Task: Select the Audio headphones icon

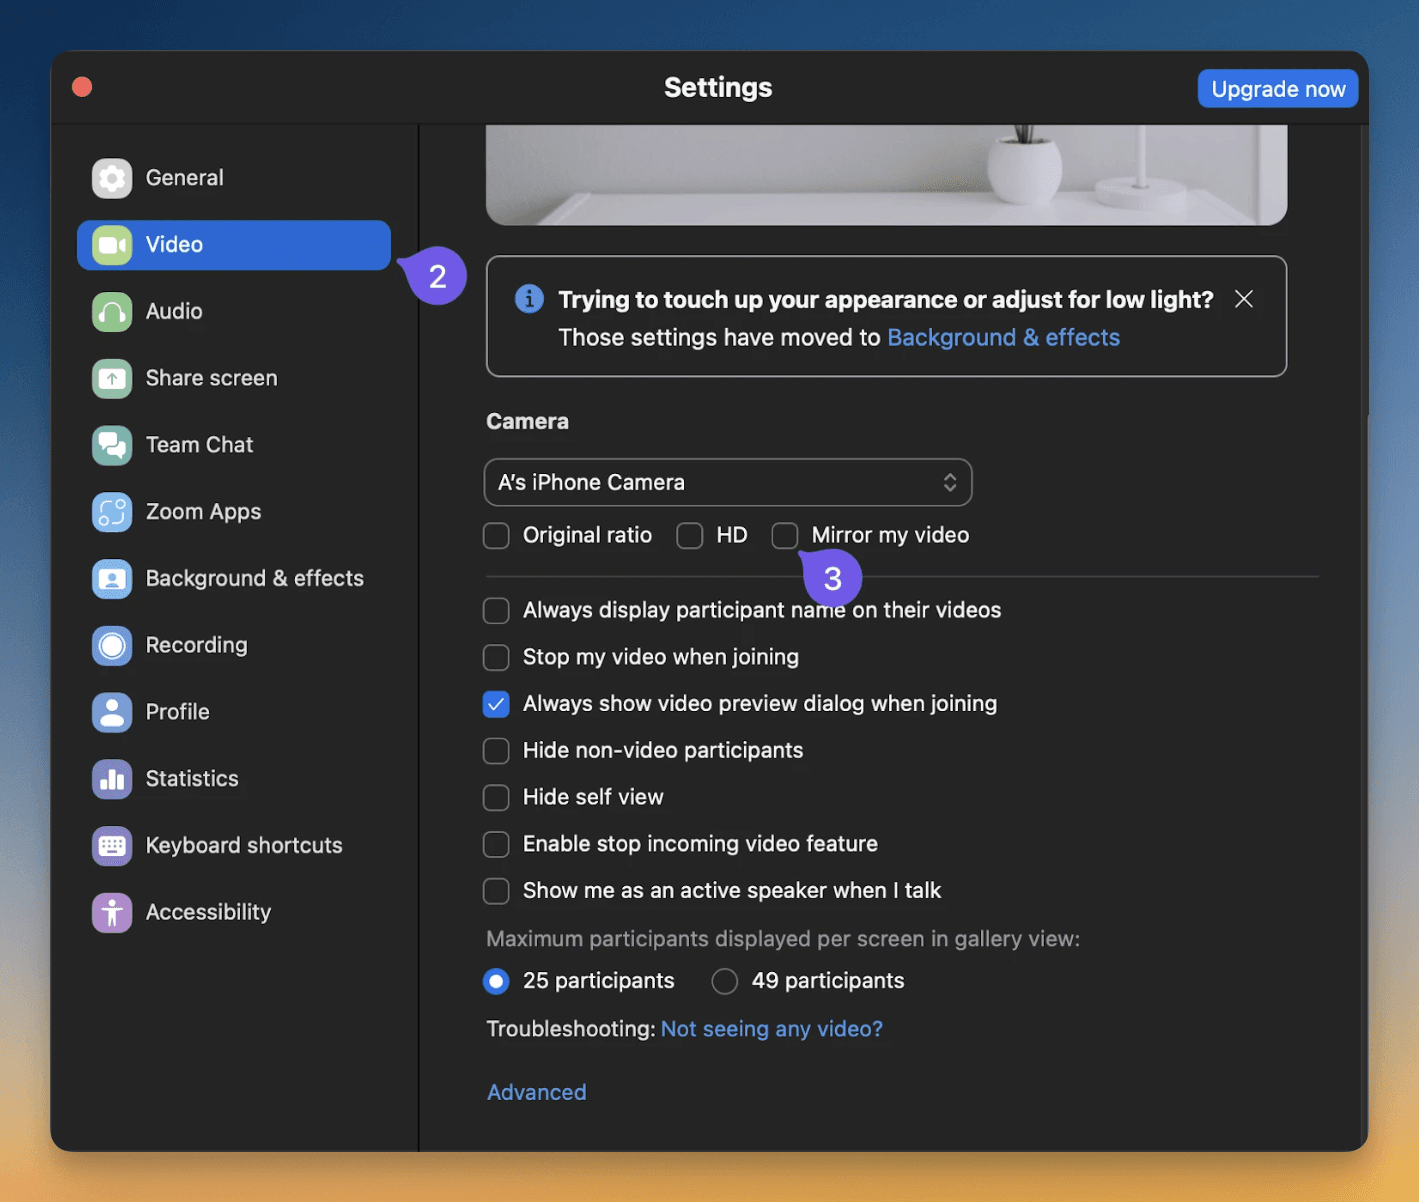Action: pos(112,312)
